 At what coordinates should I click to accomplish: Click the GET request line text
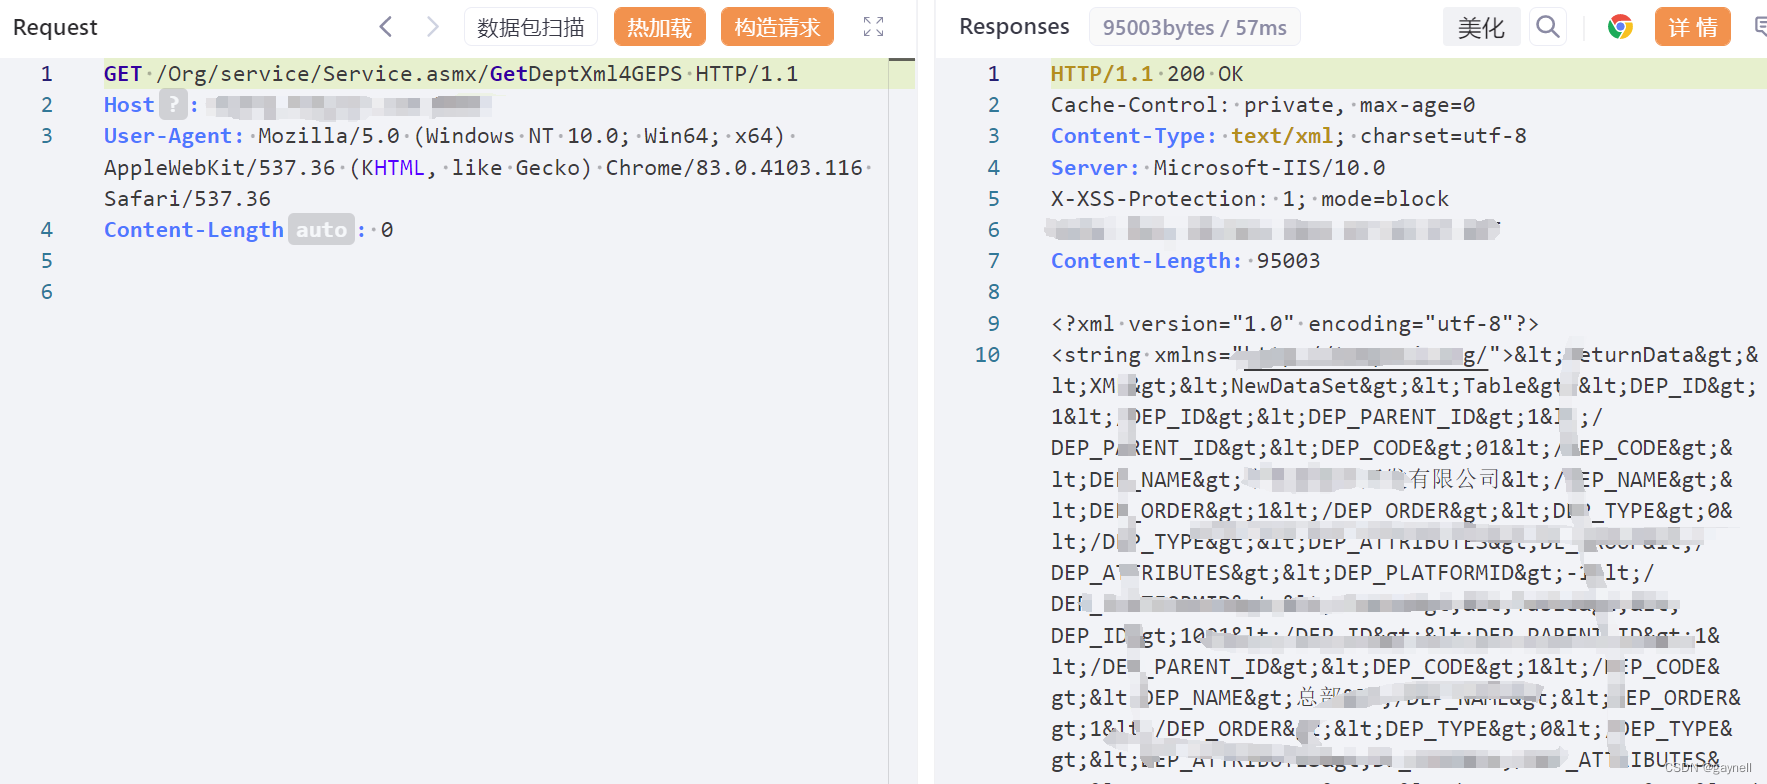coord(451,73)
